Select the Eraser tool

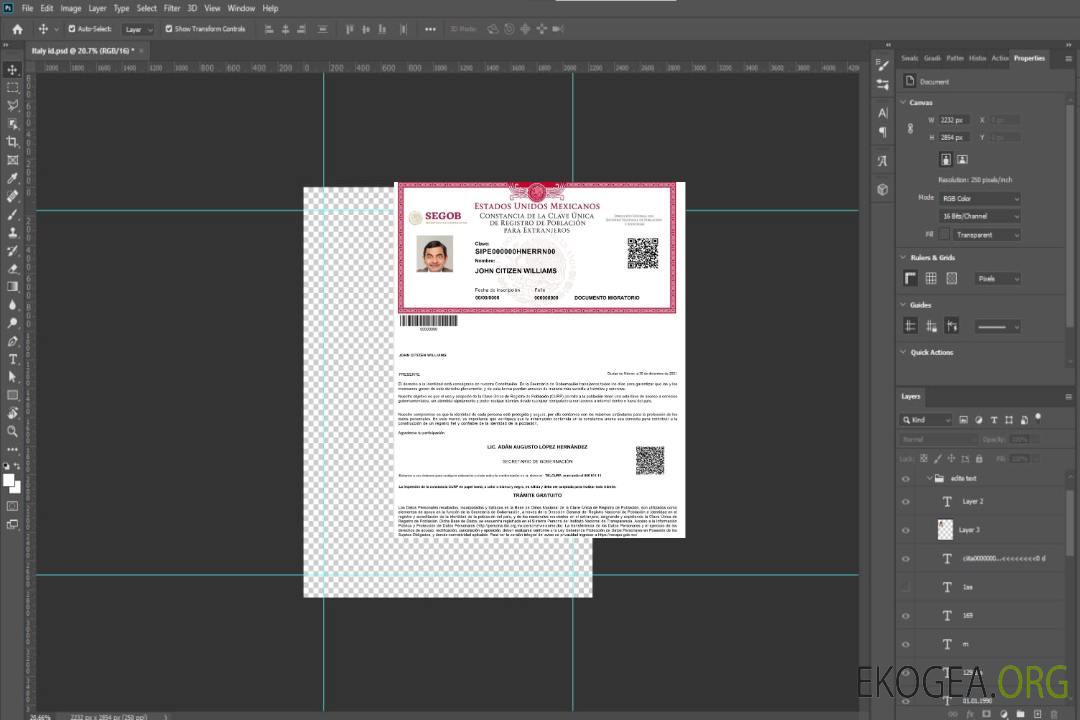(x=12, y=269)
